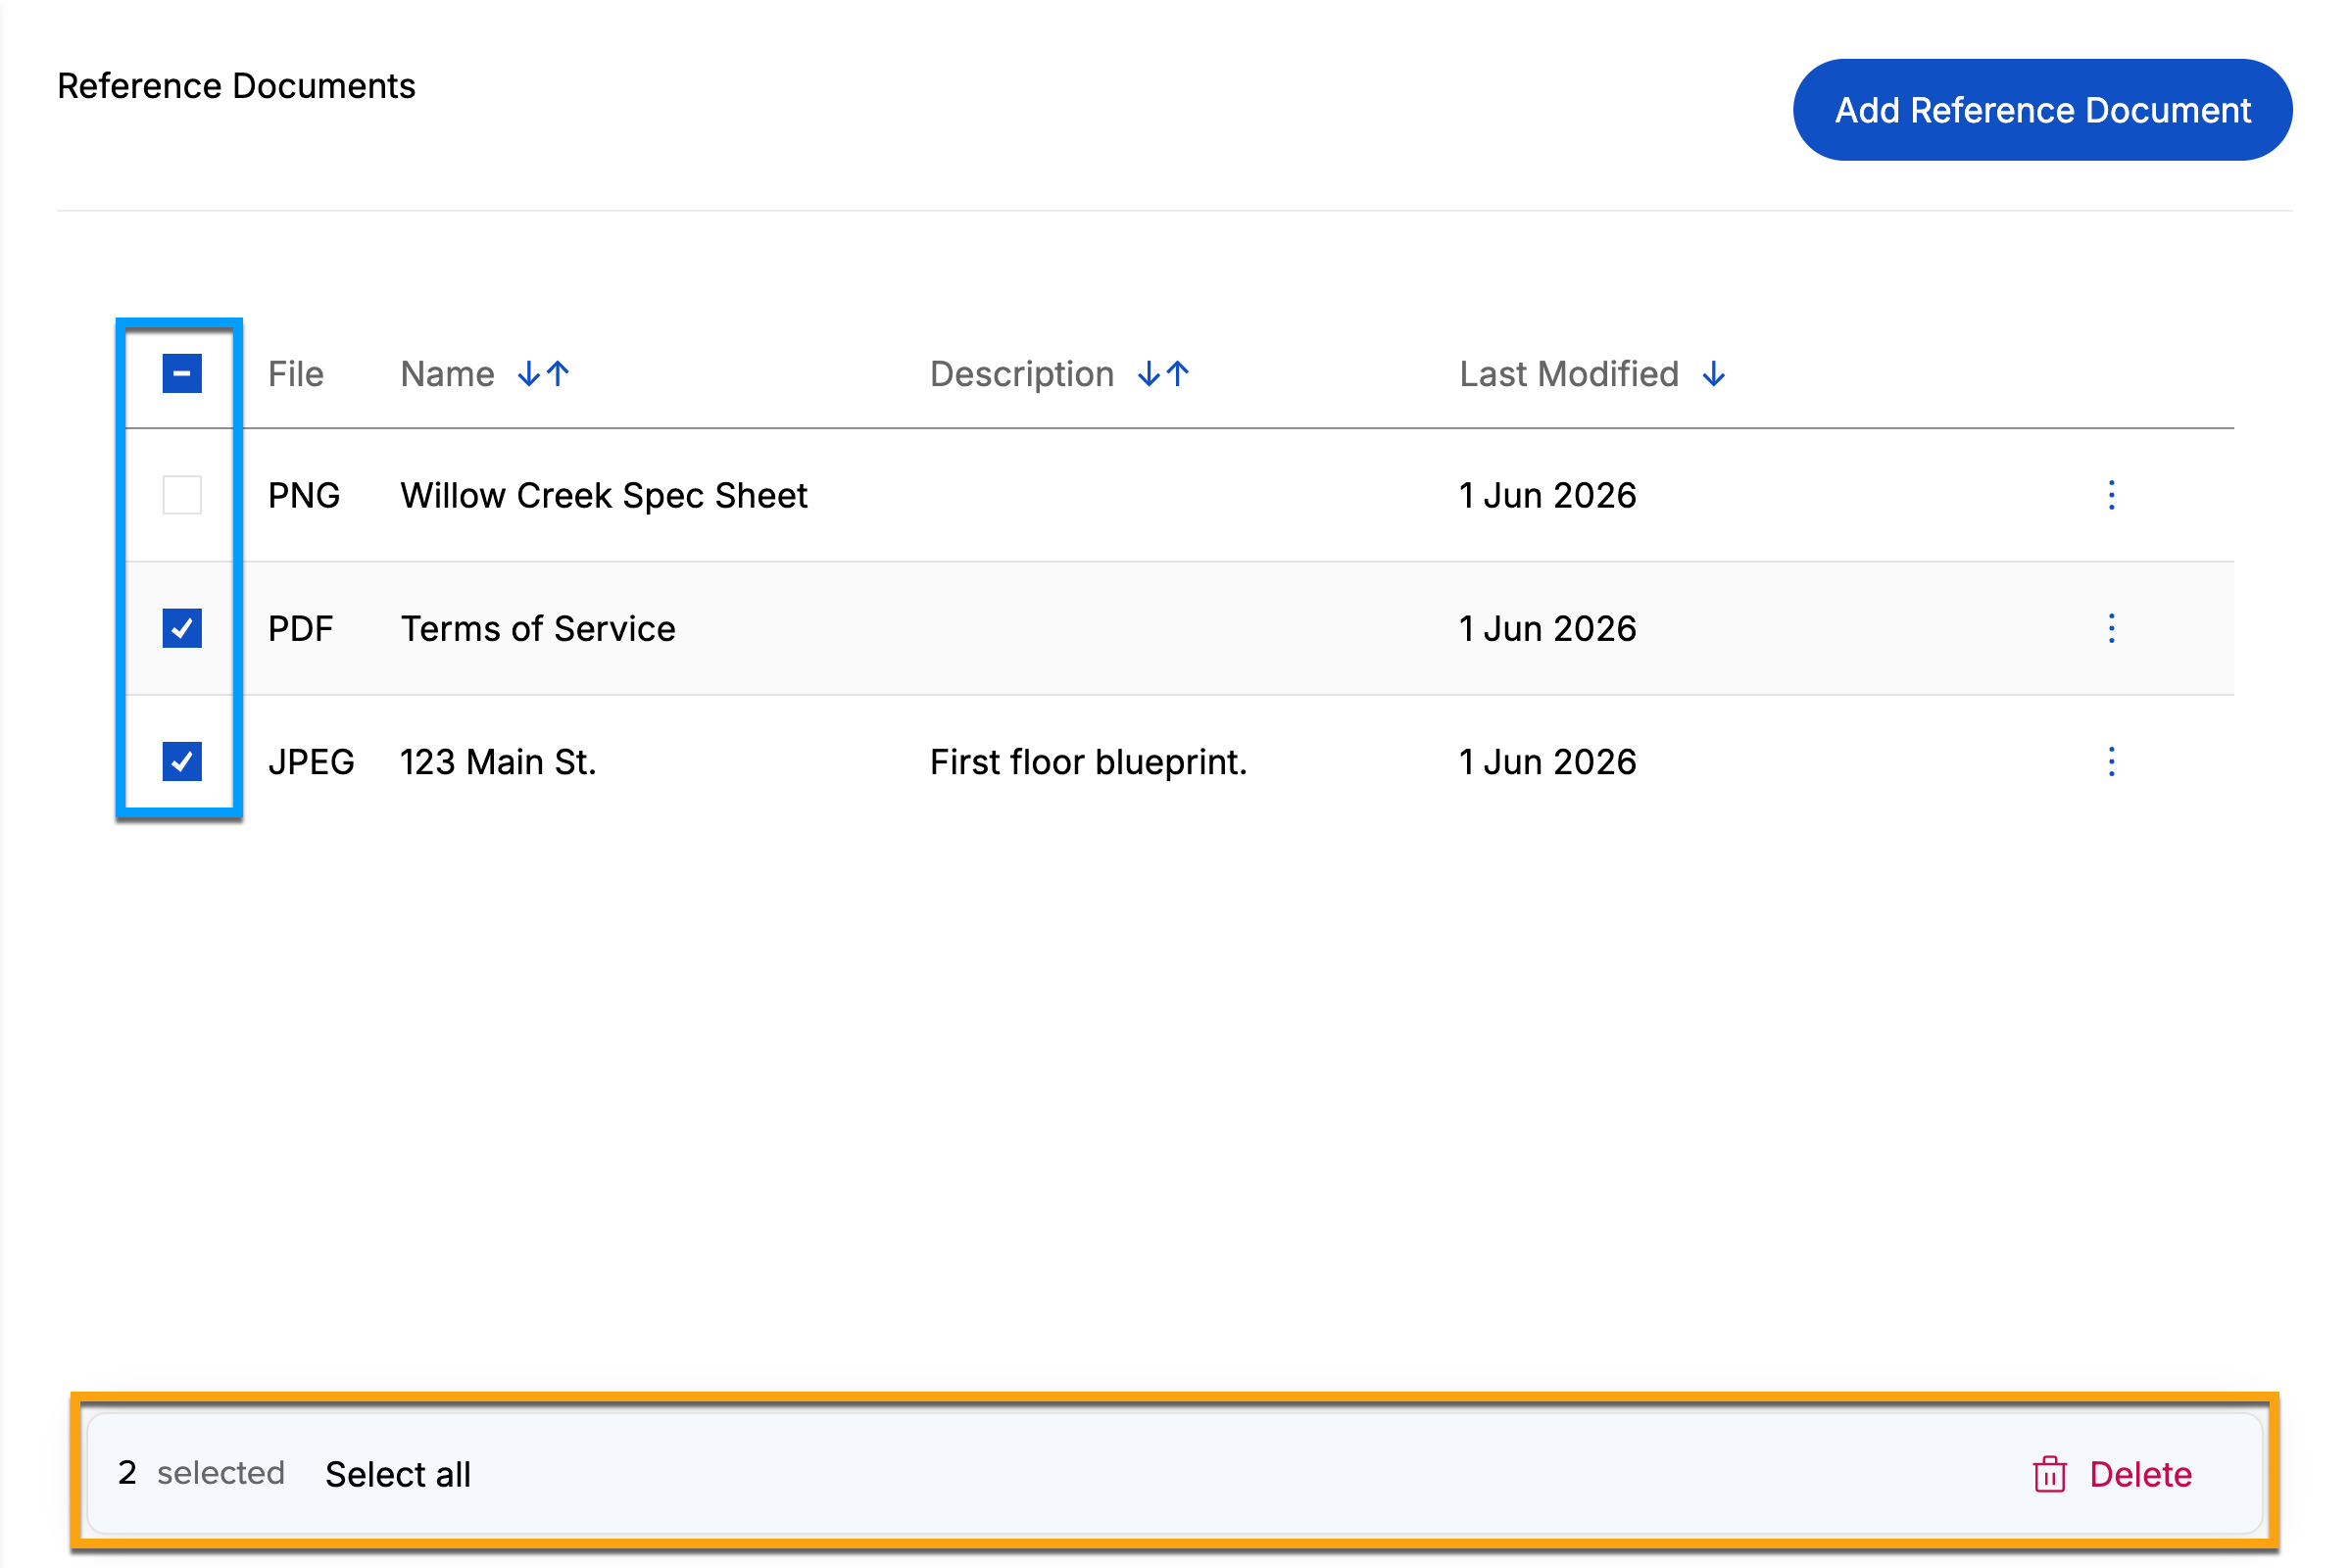Click the date in the 123 Main St. row

1547,761
